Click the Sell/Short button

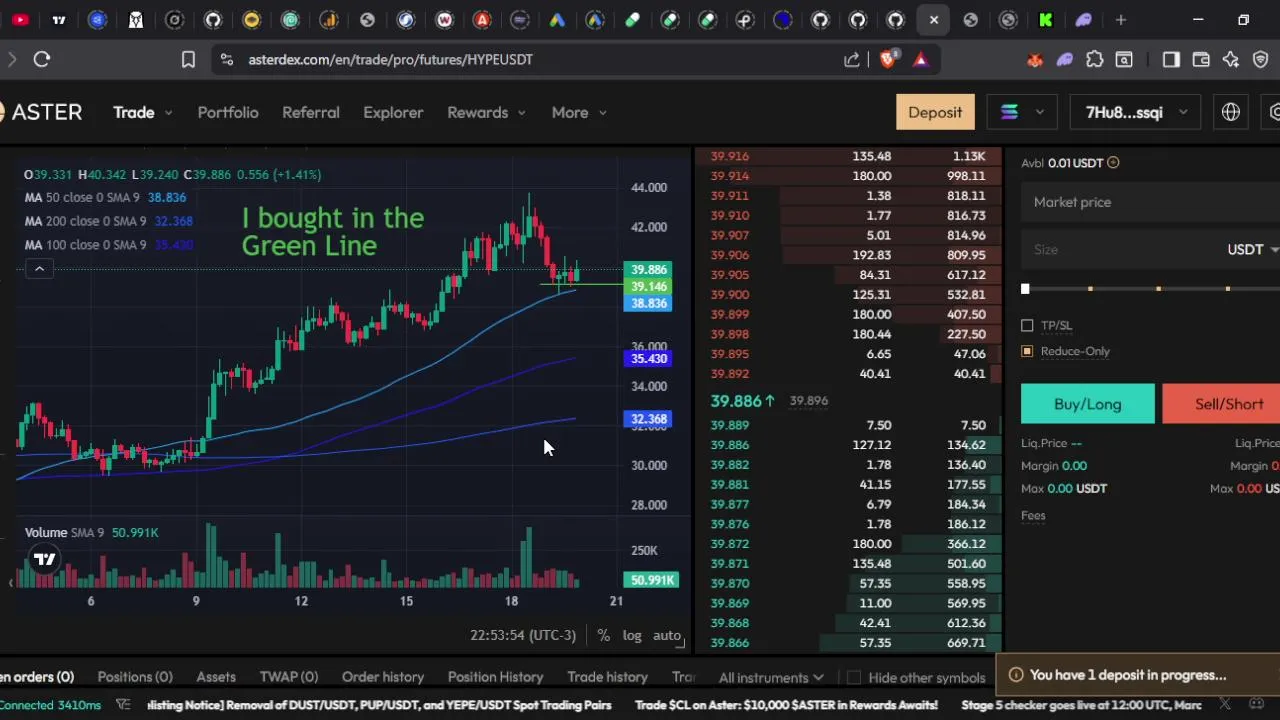(x=1221, y=404)
